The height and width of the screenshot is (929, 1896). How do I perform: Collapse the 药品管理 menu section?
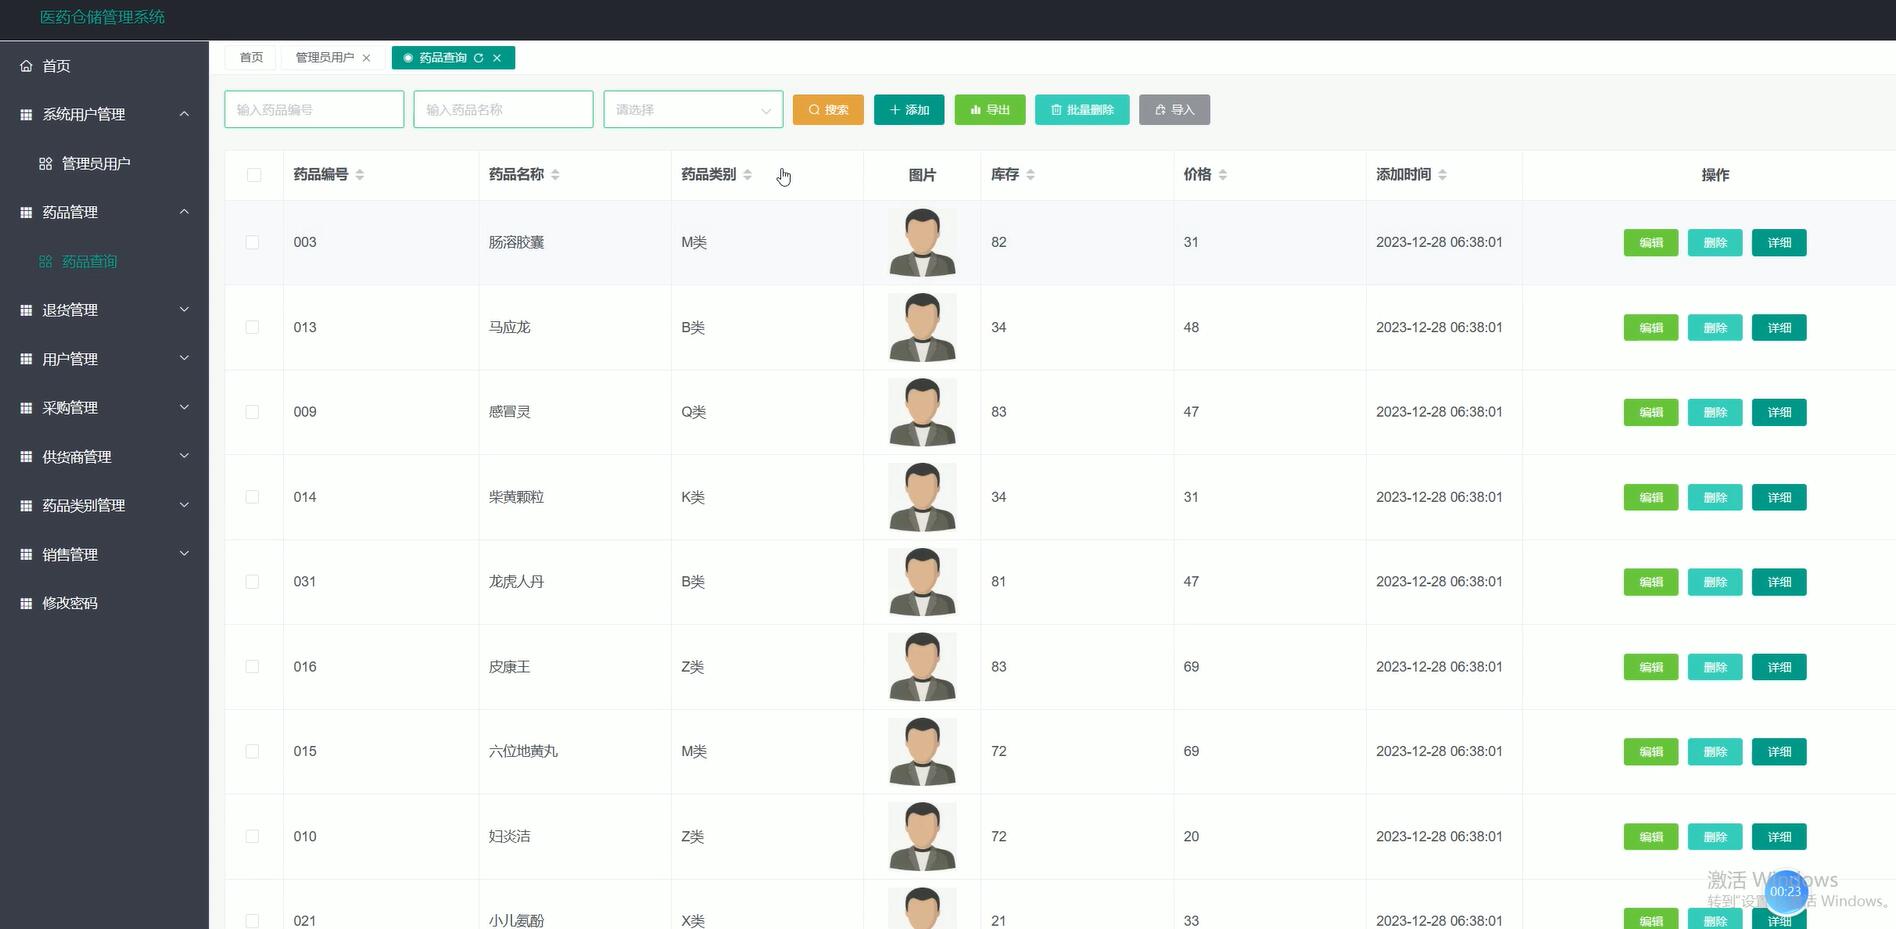pos(183,211)
